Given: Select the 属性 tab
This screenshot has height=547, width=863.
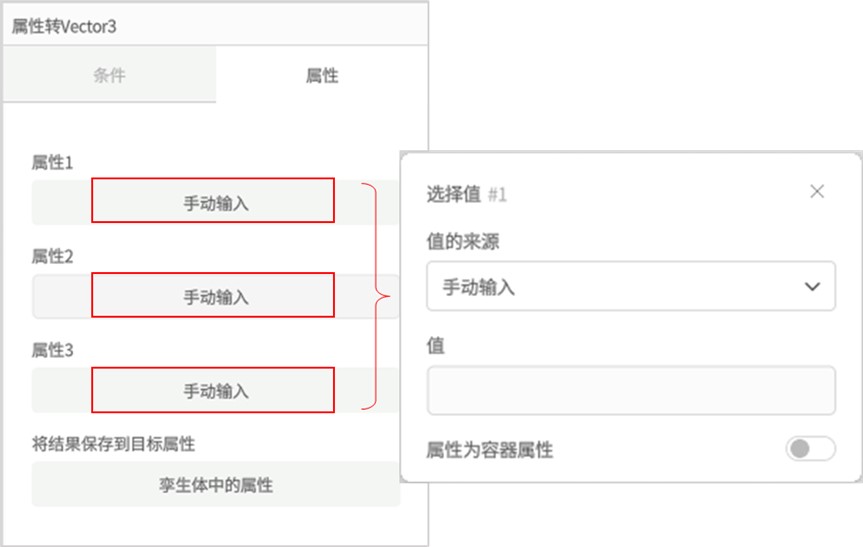Looking at the screenshot, I should click(322, 75).
